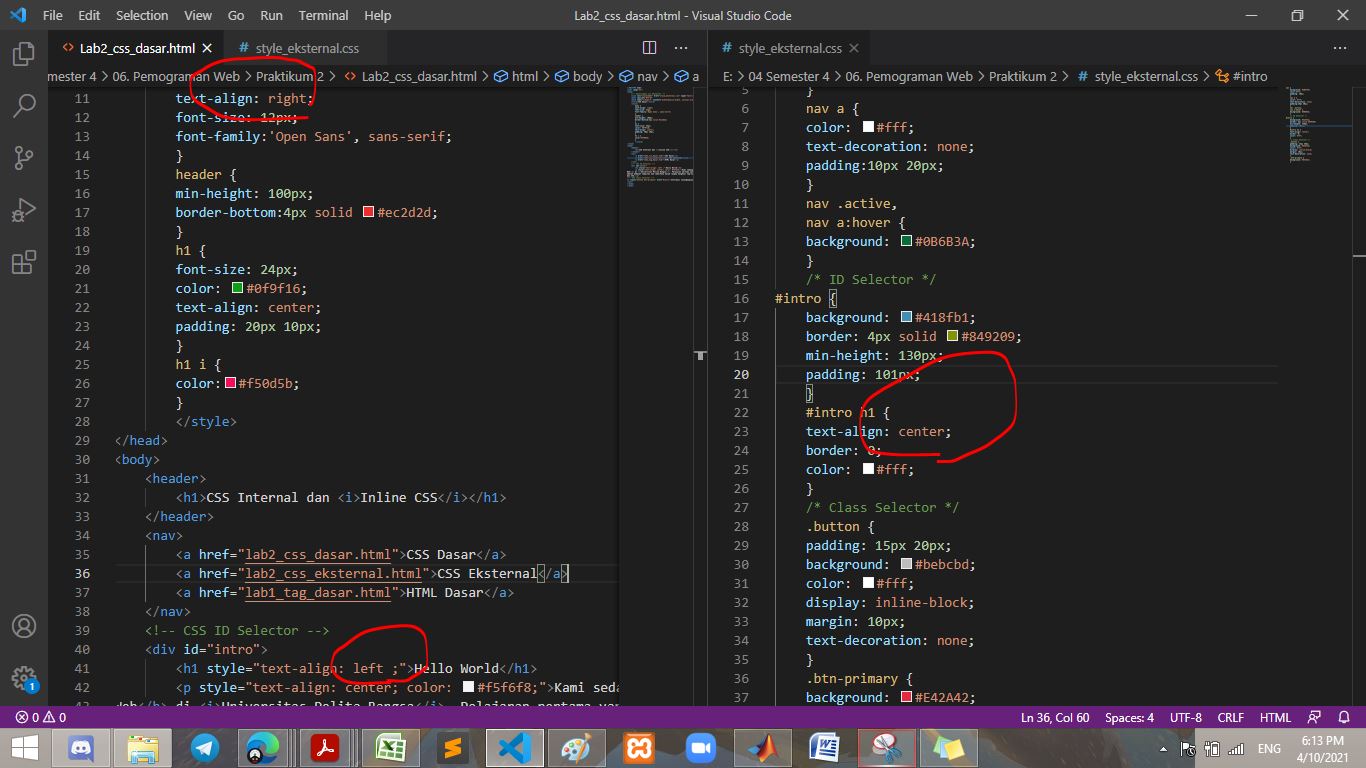Click the UTF-8 encoding button

(x=1185, y=717)
